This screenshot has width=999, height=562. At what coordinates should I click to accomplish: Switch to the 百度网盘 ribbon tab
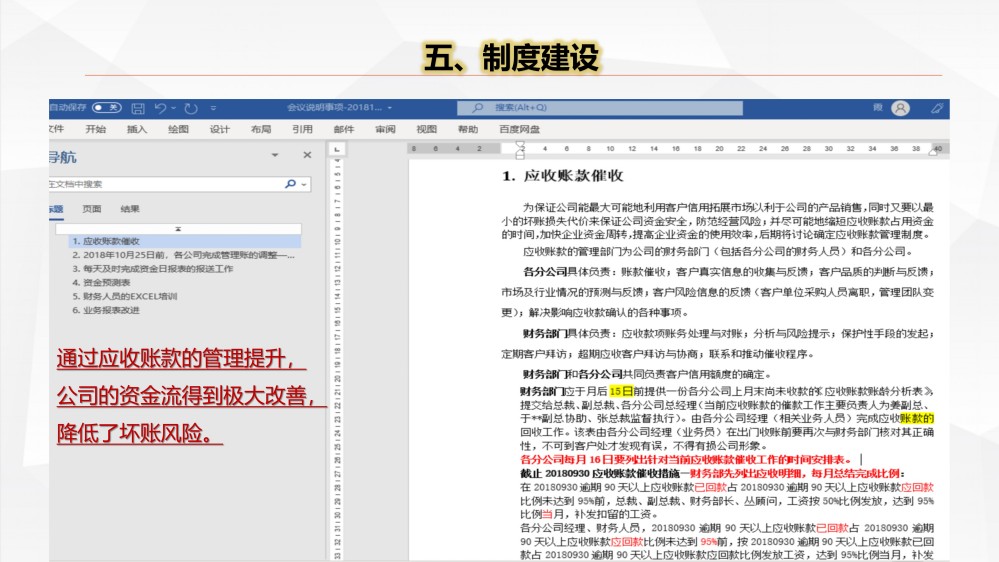[x=519, y=129]
